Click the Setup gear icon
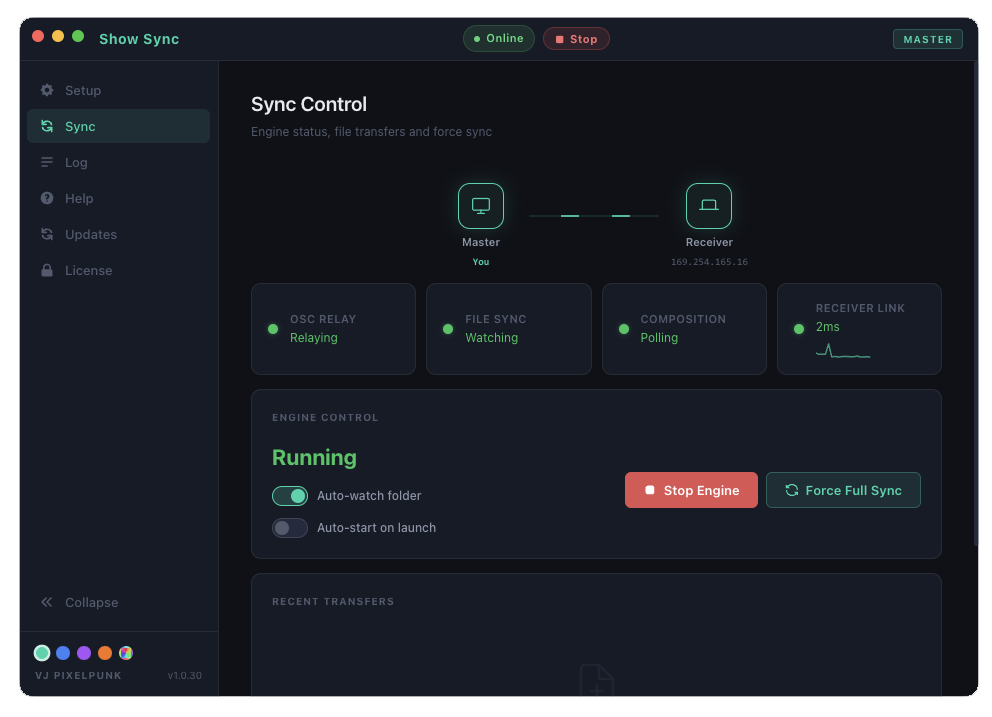992x717 pixels. point(47,90)
